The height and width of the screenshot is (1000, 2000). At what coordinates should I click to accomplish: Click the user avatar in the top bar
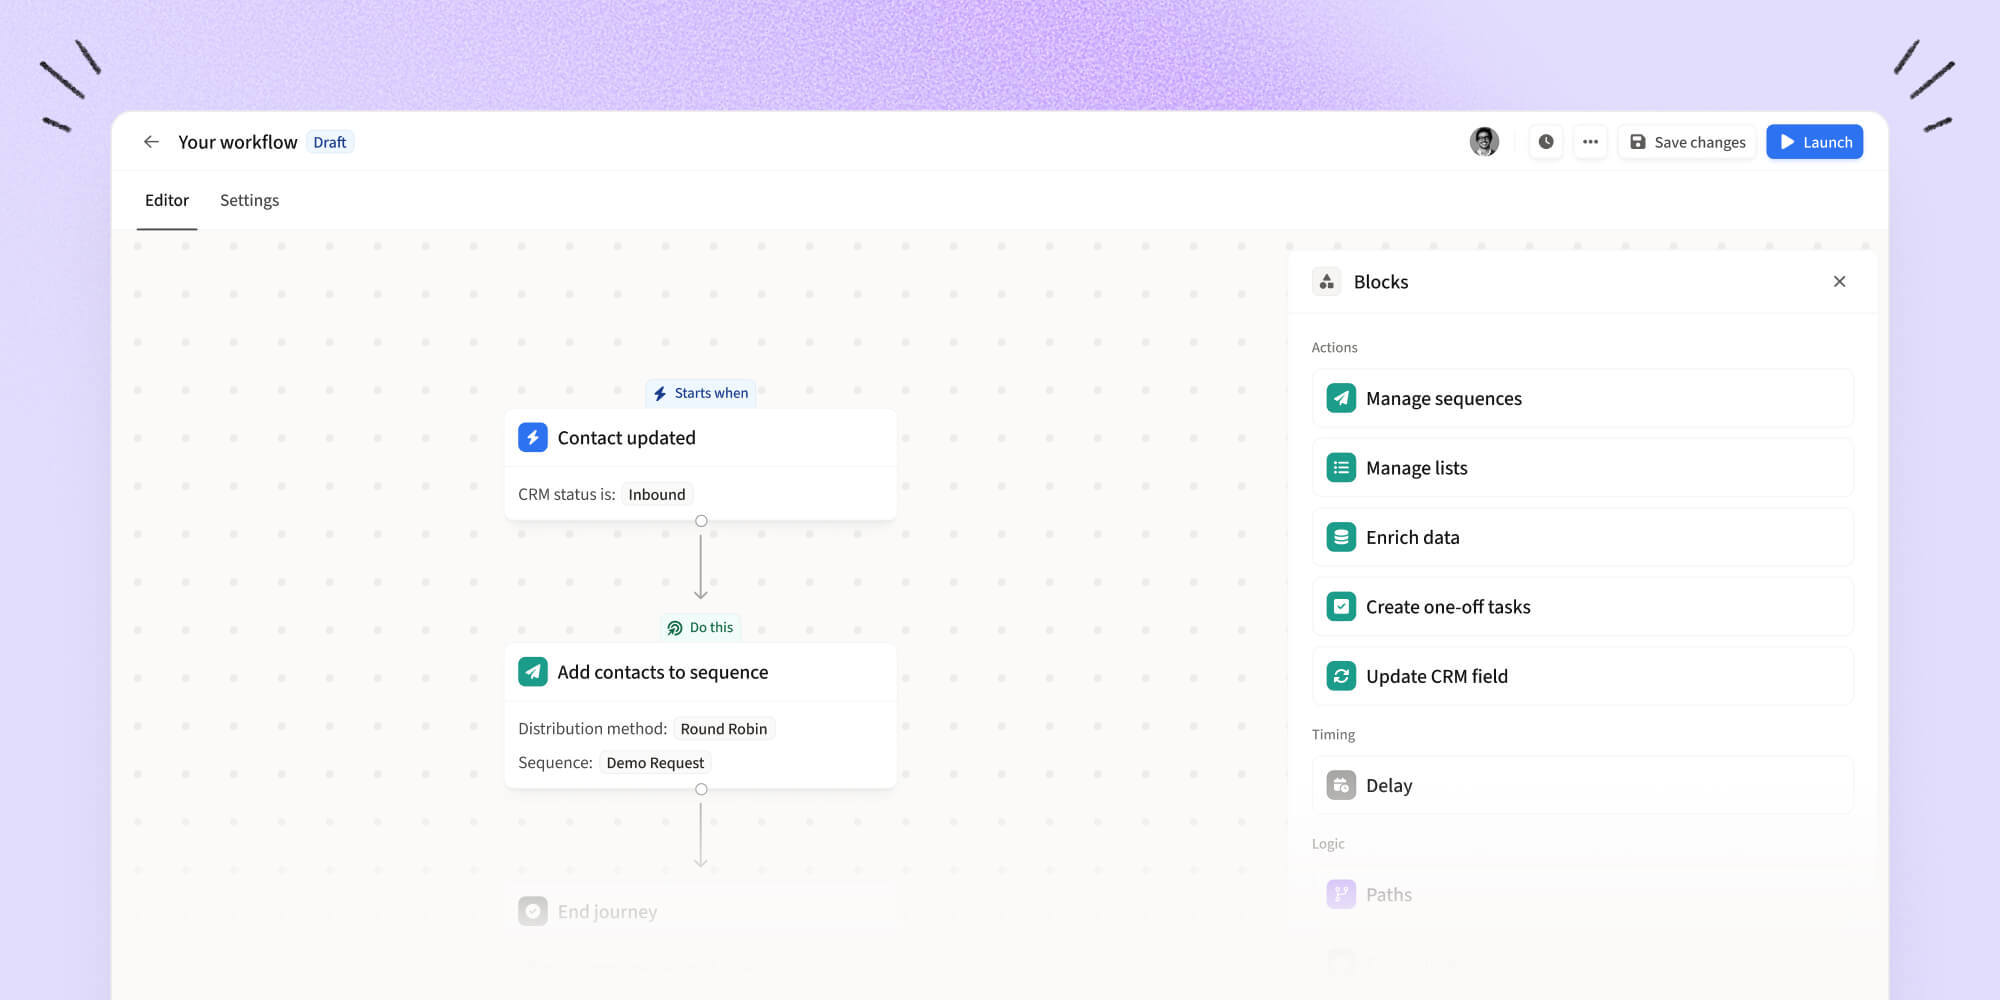tap(1485, 141)
